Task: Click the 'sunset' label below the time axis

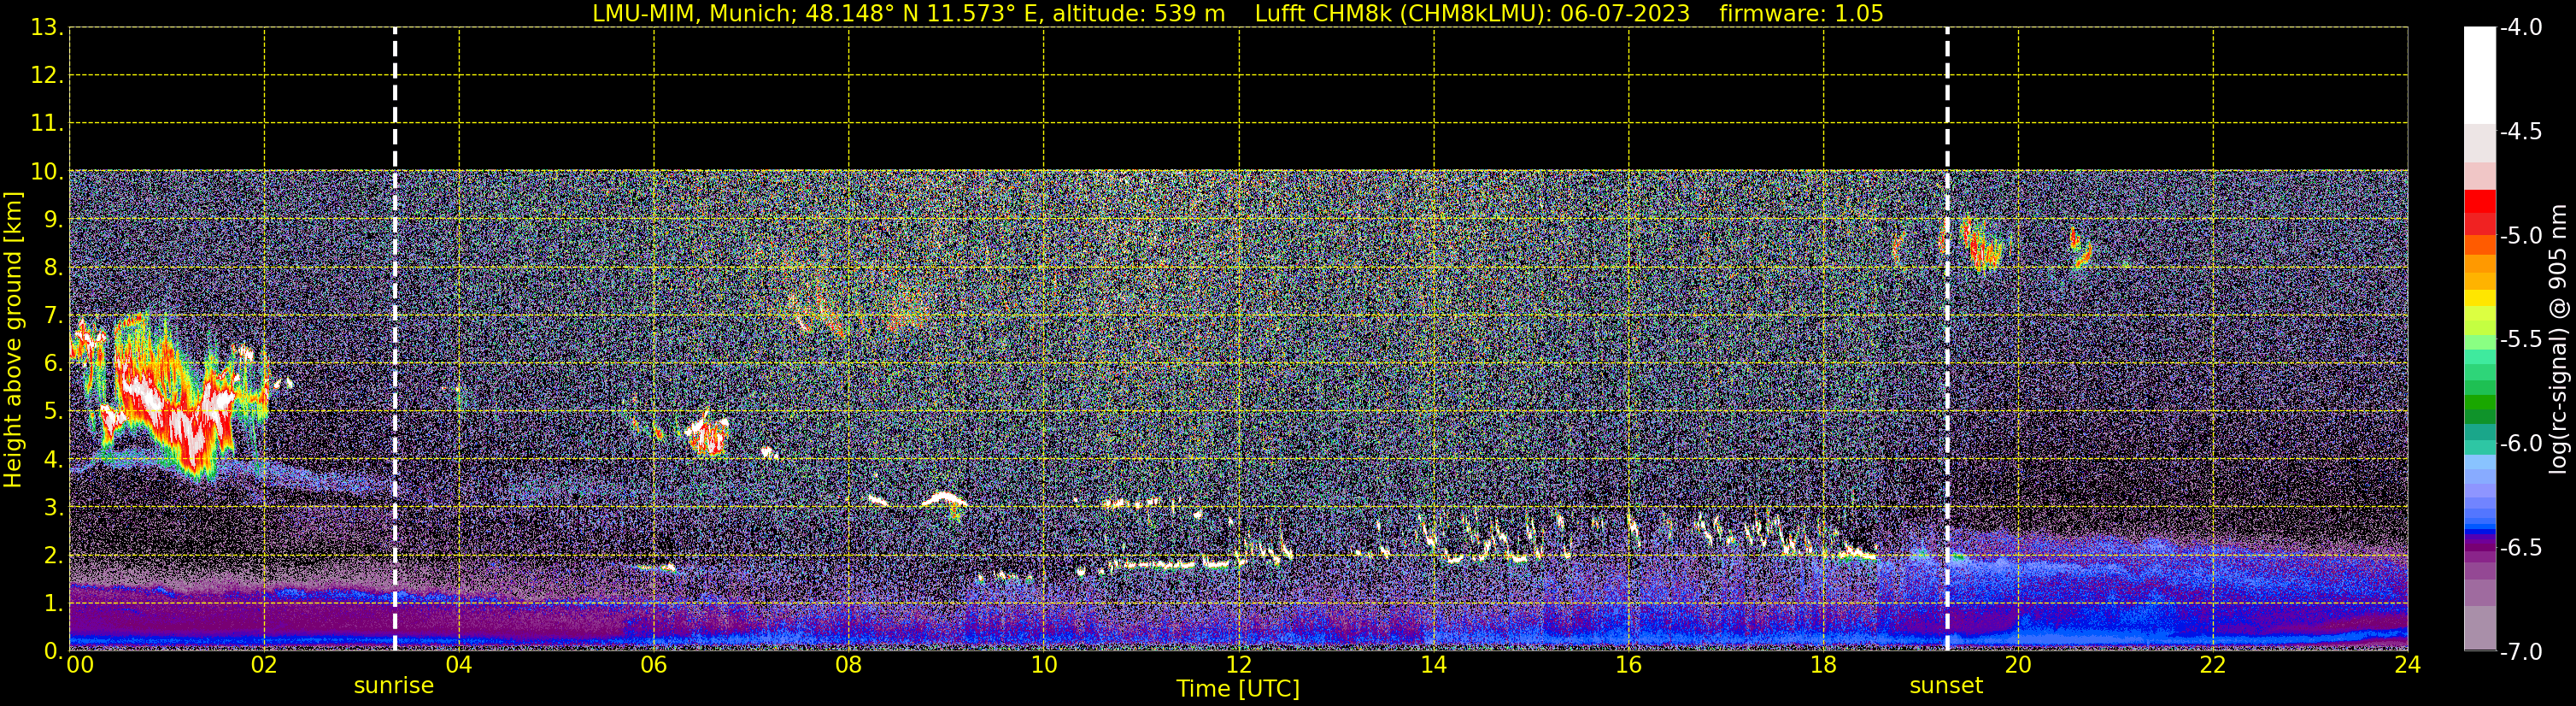Action: pyautogui.click(x=1946, y=686)
